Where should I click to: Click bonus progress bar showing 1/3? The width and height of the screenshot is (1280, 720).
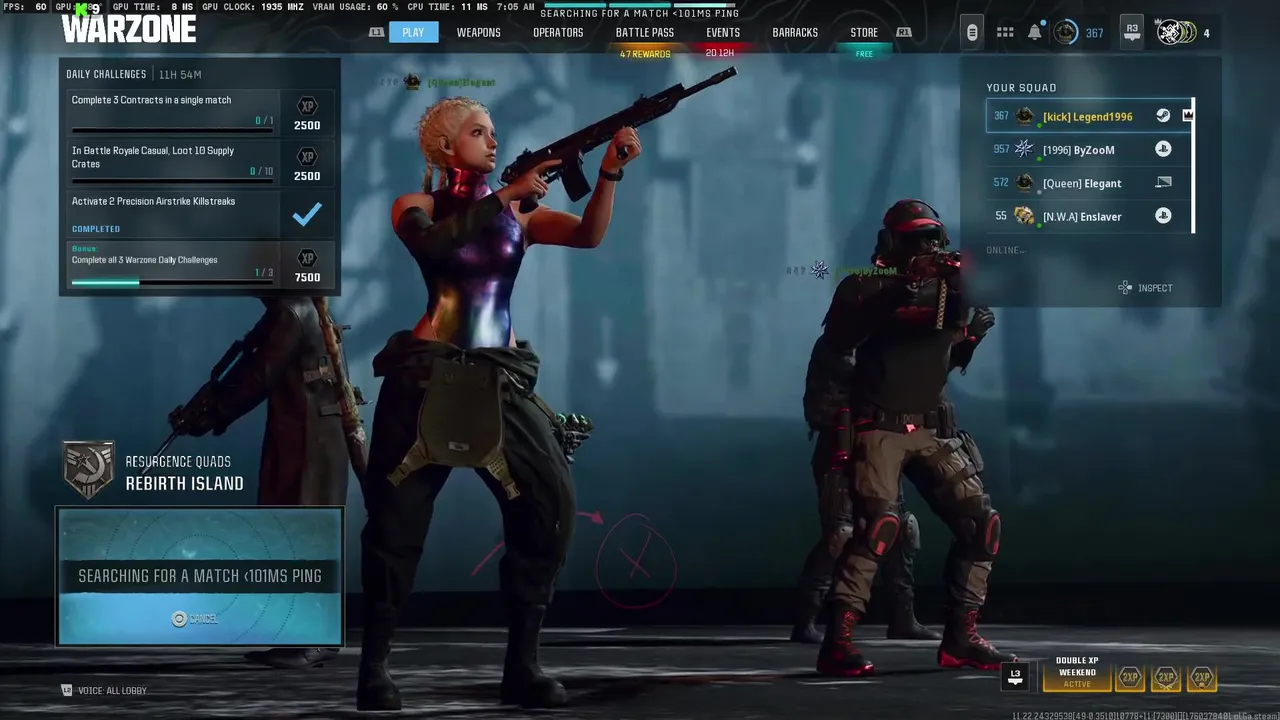click(x=172, y=282)
